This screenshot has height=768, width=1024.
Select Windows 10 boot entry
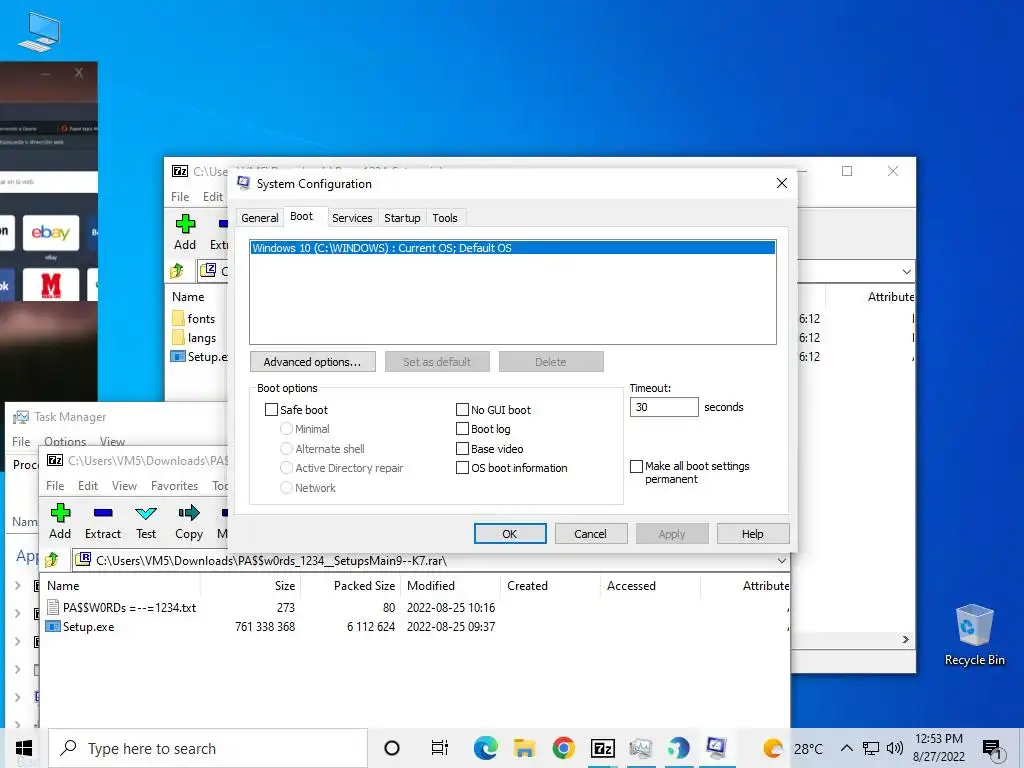[x=513, y=248]
